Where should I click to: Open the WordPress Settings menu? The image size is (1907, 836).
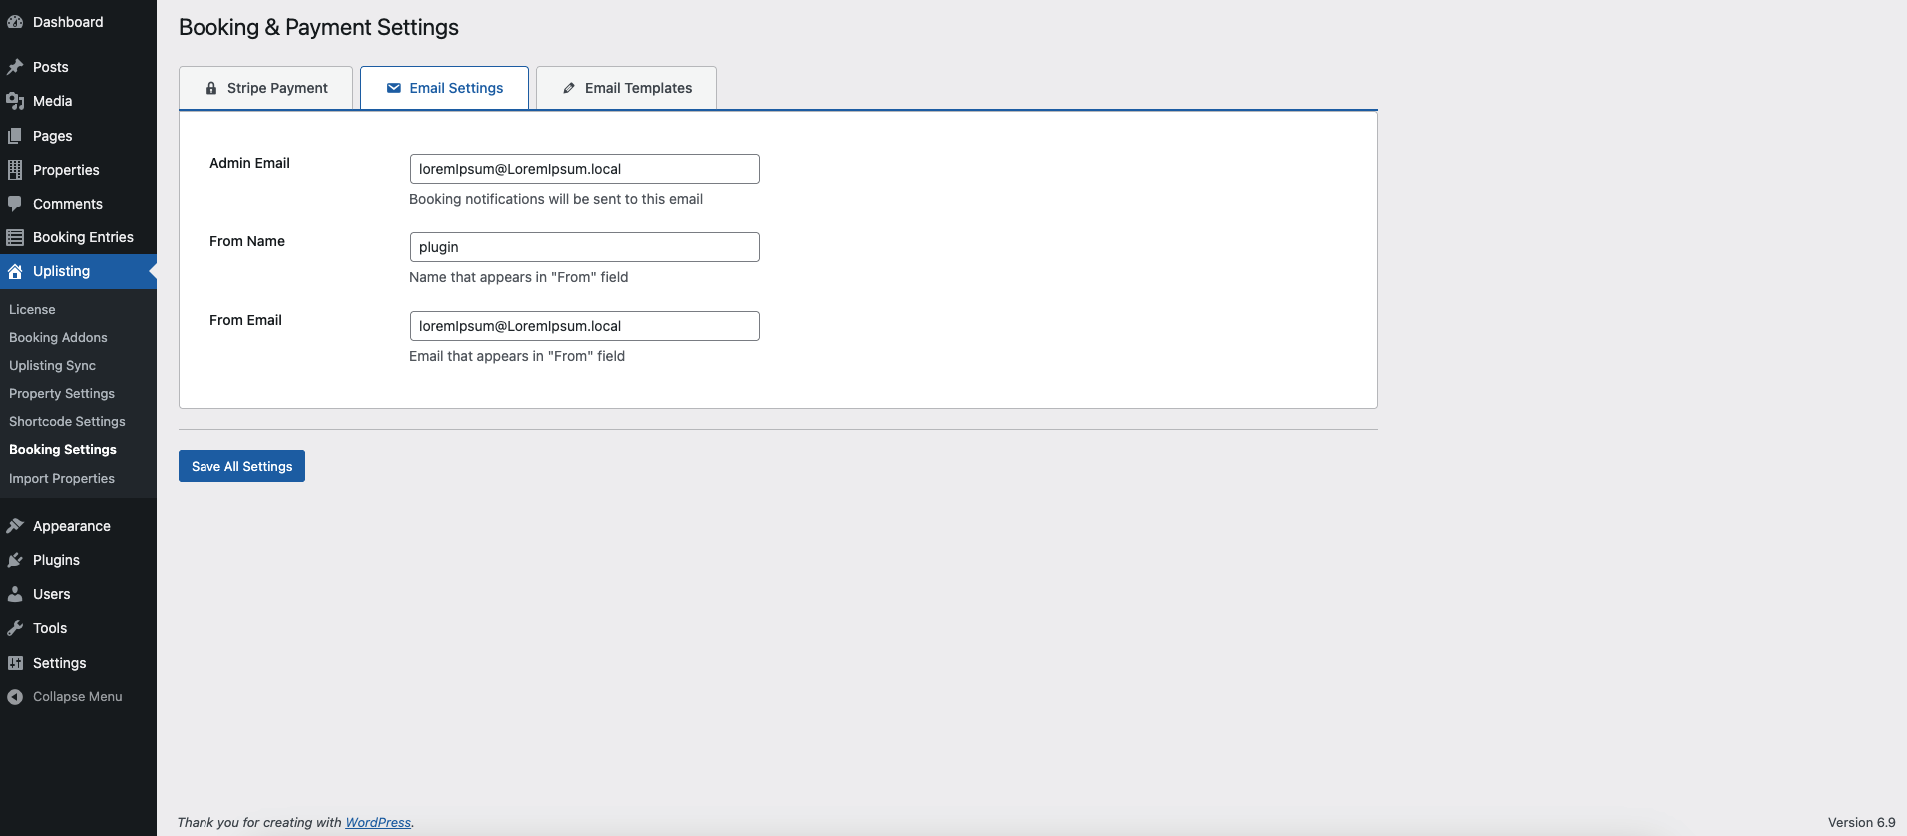tap(78, 663)
